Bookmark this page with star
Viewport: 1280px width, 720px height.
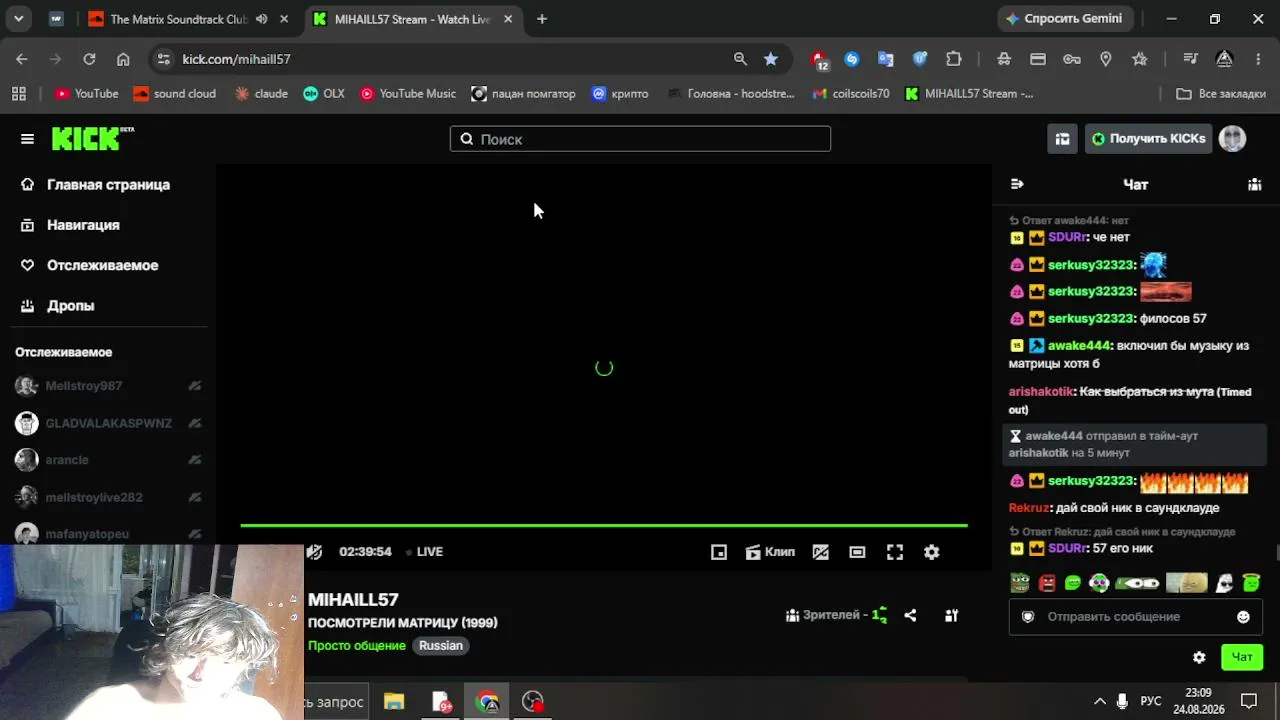770,59
